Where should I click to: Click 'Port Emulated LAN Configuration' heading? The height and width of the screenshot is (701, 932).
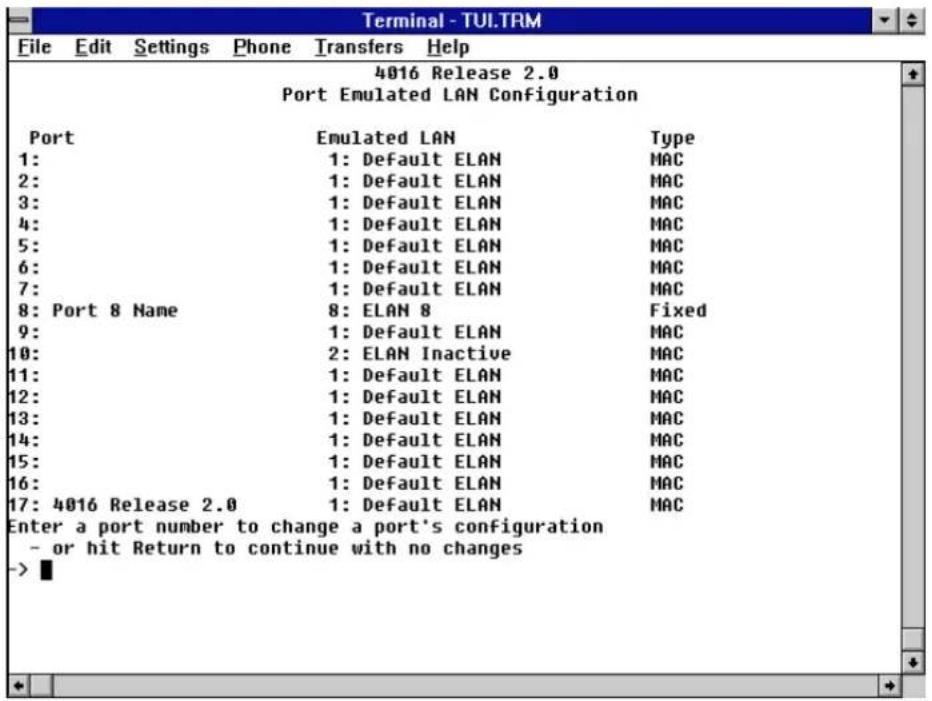459,95
